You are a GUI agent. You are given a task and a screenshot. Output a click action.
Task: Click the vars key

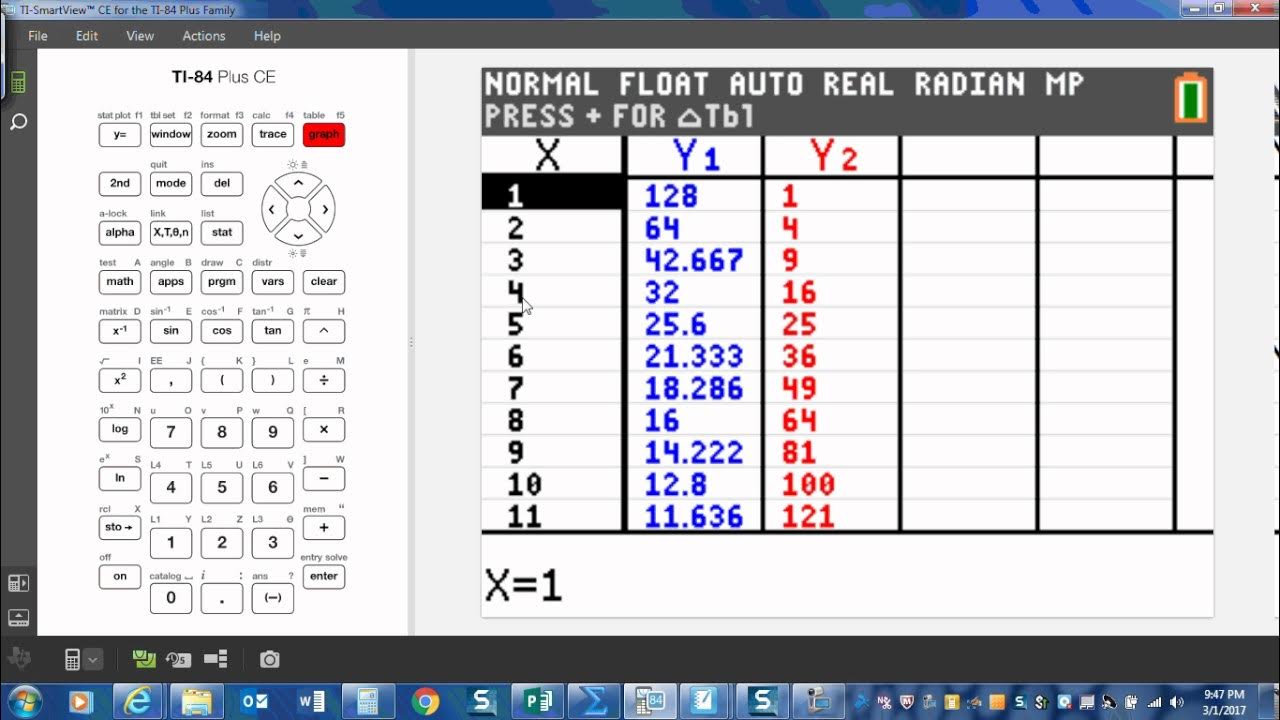pyautogui.click(x=273, y=281)
